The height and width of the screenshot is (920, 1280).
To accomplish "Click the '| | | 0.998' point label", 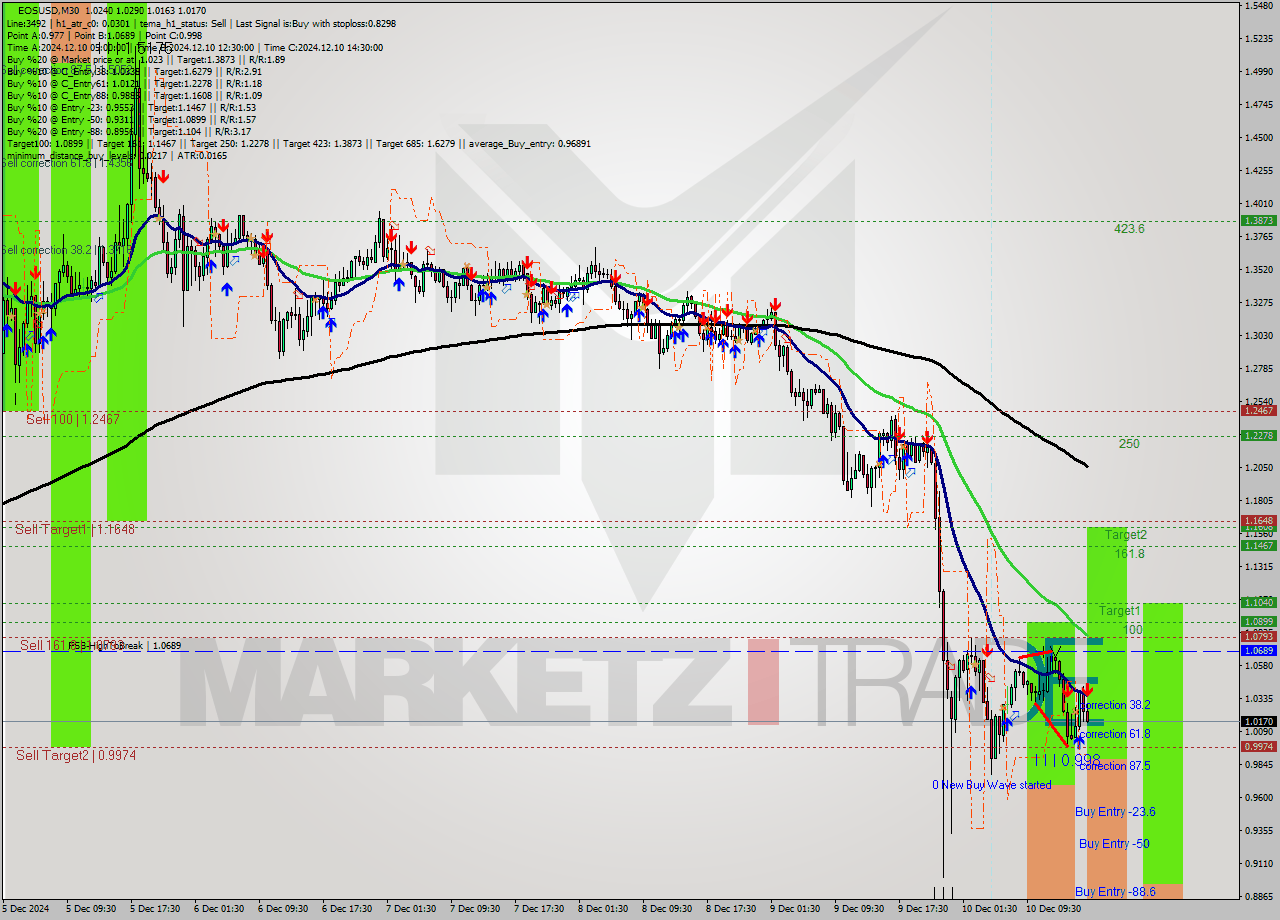I will pyautogui.click(x=1067, y=760).
